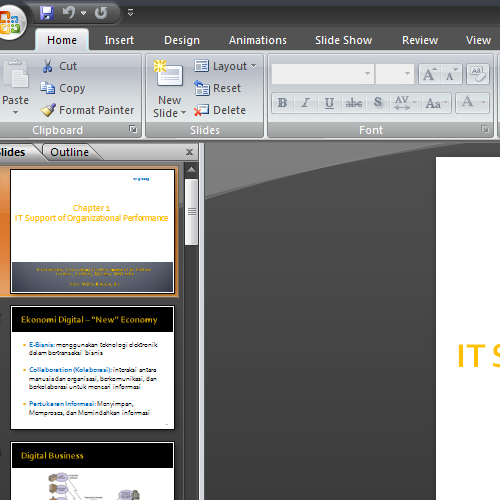Decrease font size with Shrink Font

click(451, 74)
